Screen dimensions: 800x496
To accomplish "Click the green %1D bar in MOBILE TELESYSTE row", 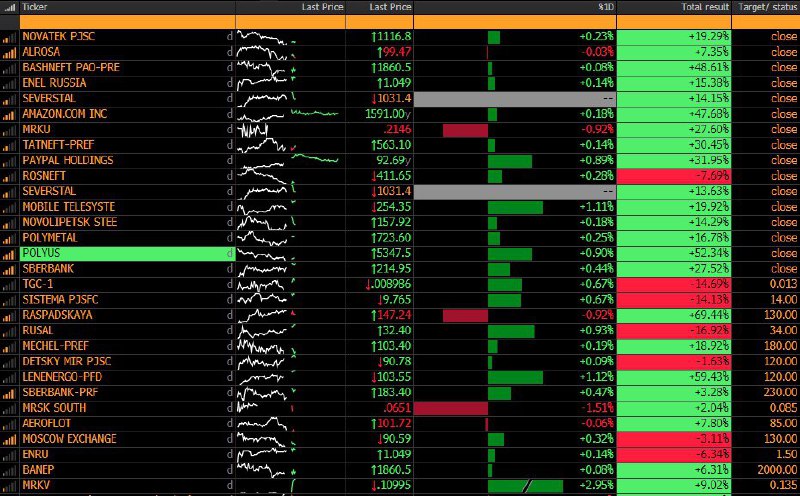I will pyautogui.click(x=515, y=207).
